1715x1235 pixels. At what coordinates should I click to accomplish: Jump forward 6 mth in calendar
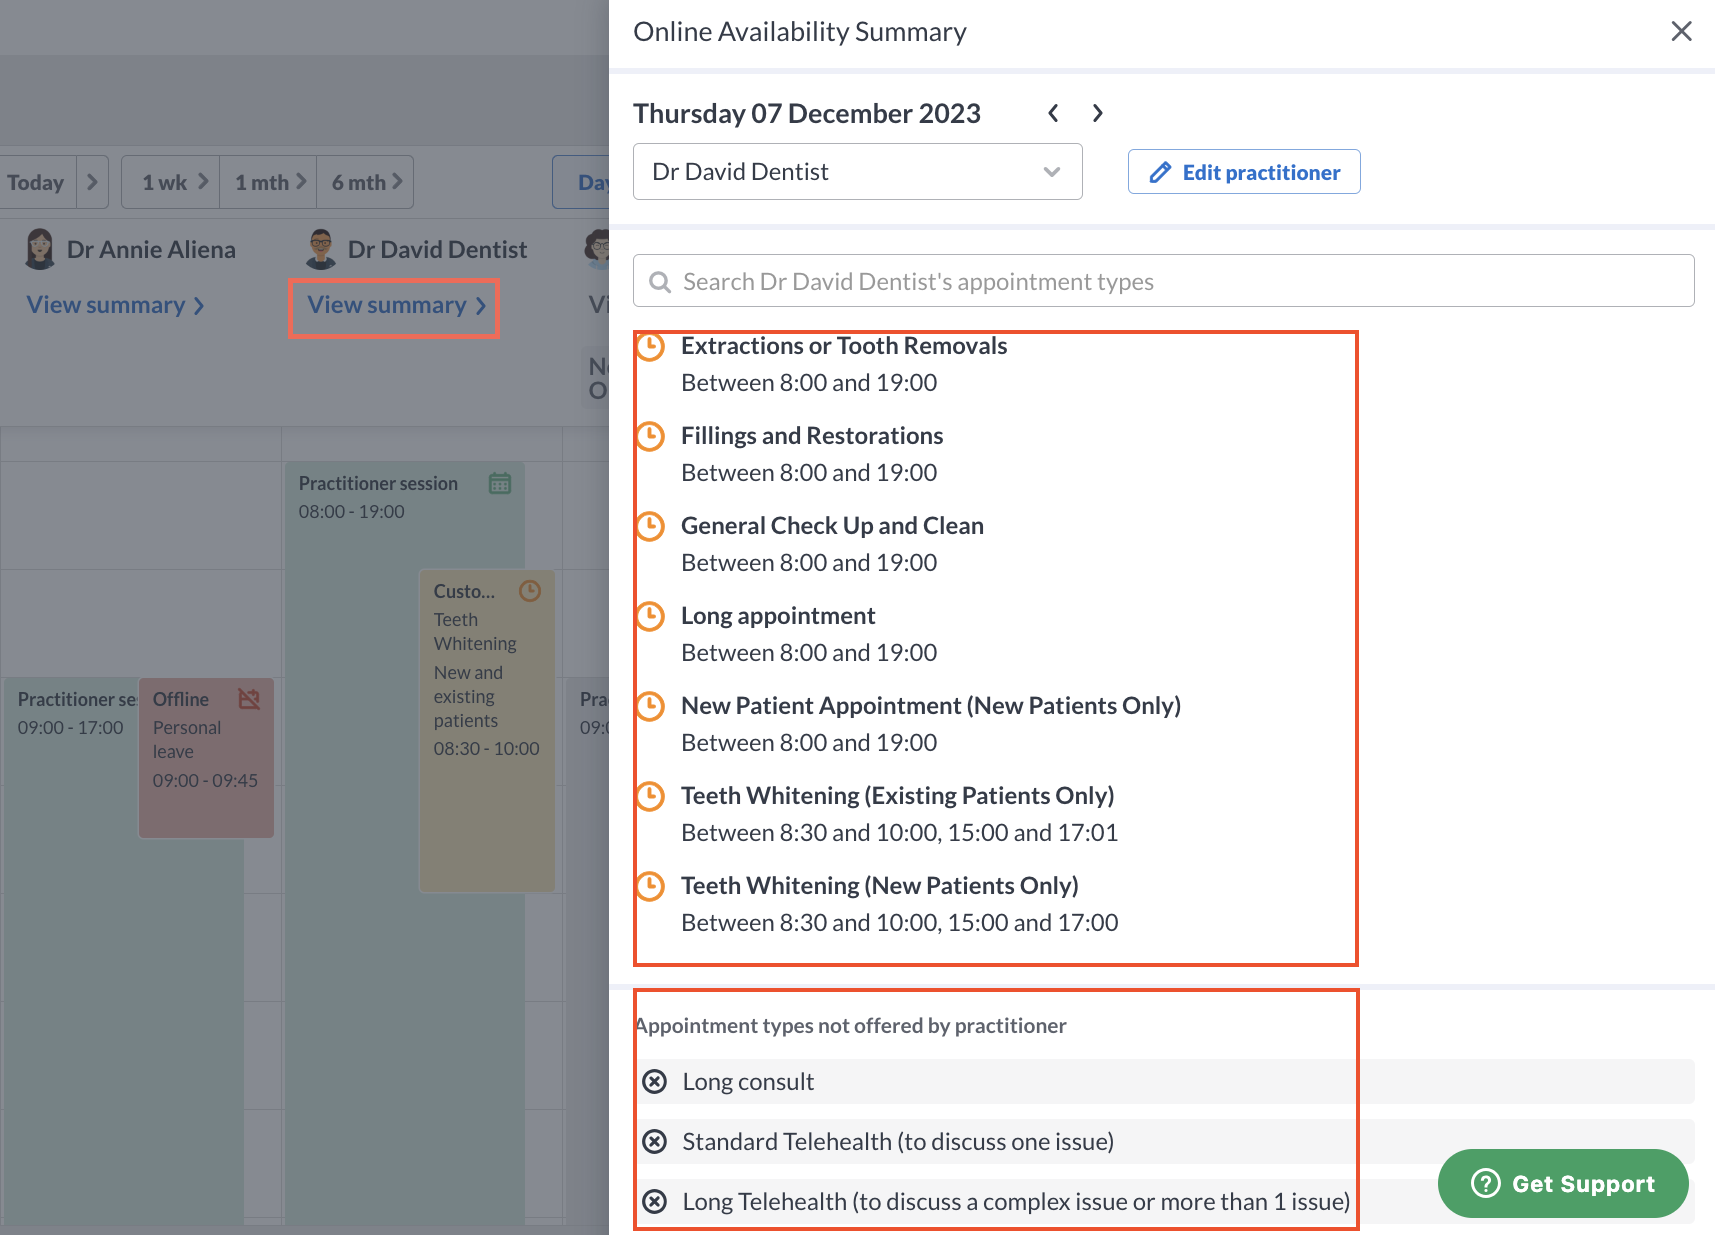(365, 182)
